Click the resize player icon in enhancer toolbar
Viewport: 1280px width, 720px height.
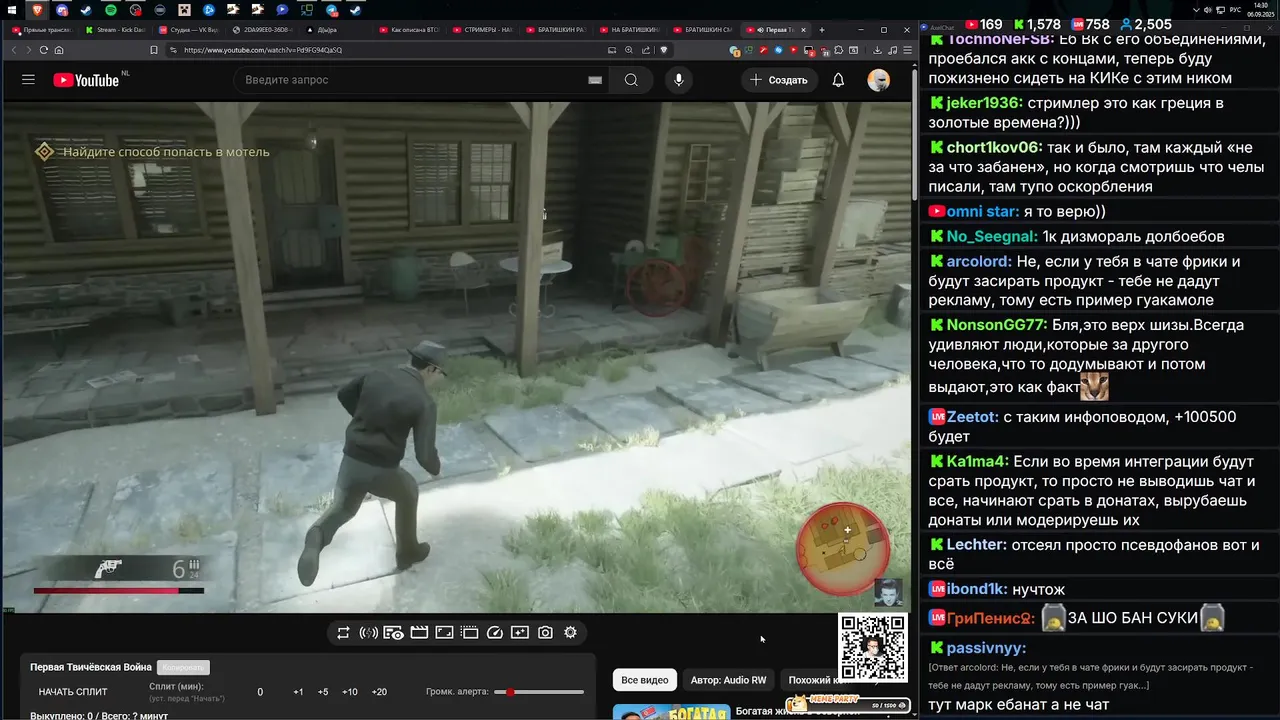click(444, 633)
